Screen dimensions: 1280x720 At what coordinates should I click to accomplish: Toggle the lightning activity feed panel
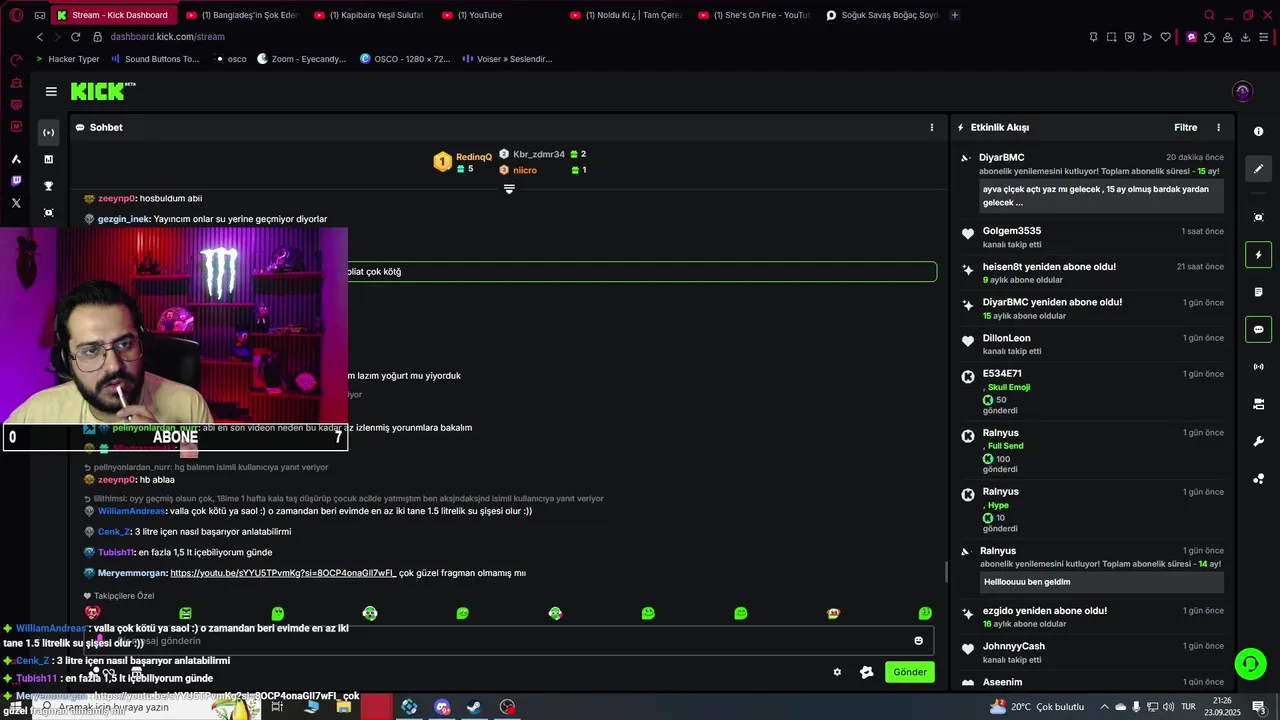click(1258, 255)
